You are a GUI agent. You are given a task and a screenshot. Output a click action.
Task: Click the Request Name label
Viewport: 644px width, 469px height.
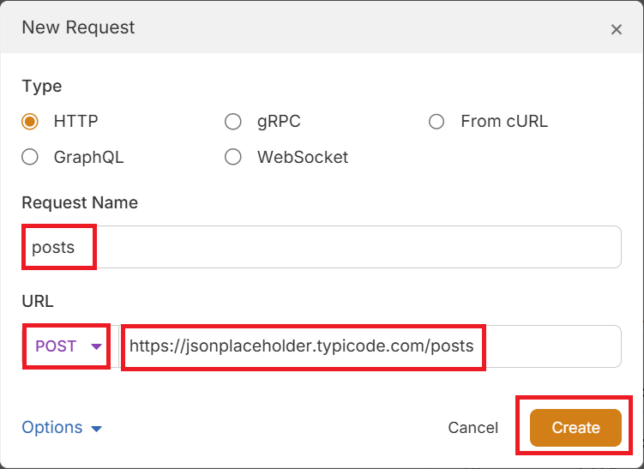click(79, 203)
